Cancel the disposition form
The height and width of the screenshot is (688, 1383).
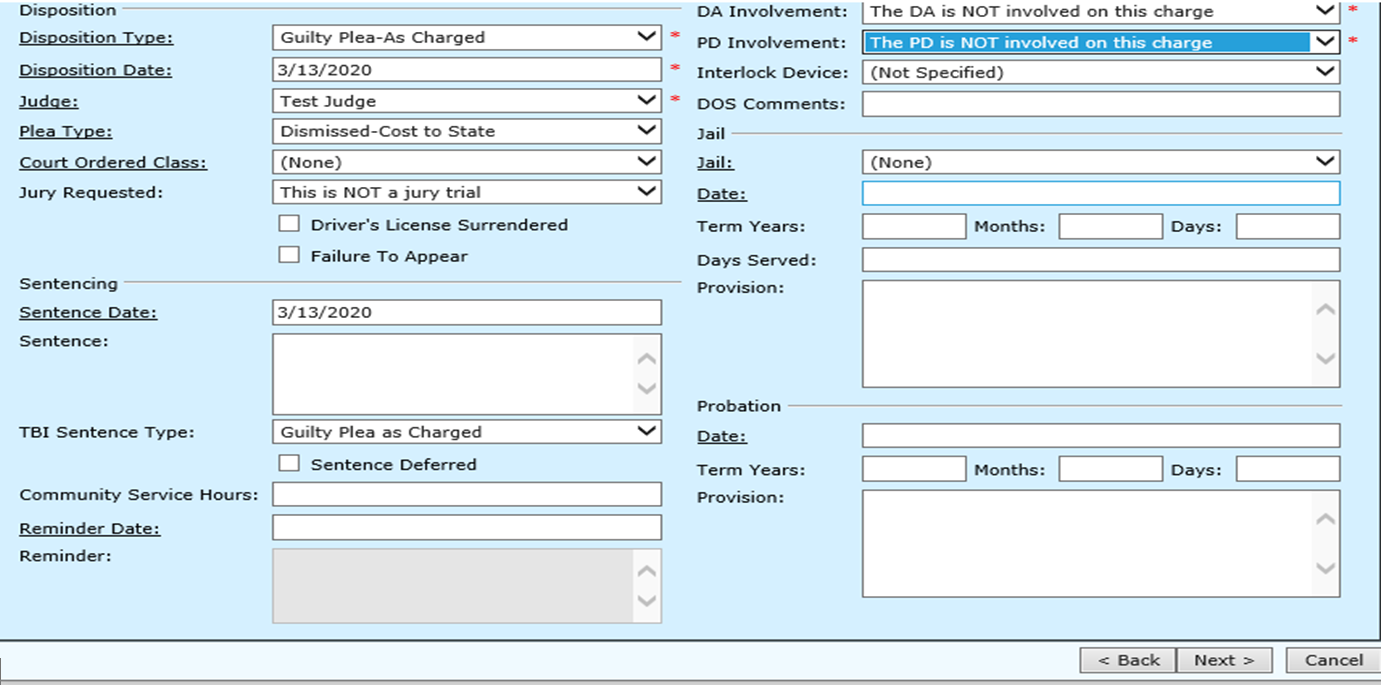(x=1333, y=660)
